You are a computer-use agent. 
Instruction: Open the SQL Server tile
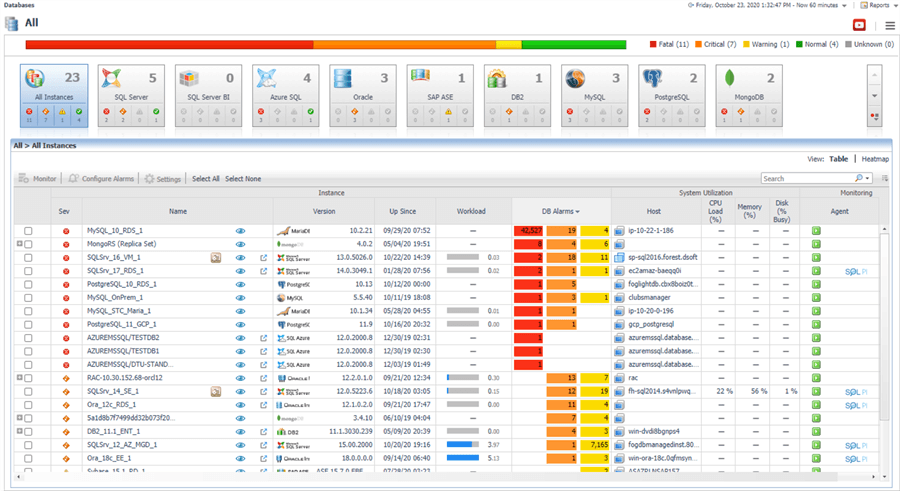131,95
